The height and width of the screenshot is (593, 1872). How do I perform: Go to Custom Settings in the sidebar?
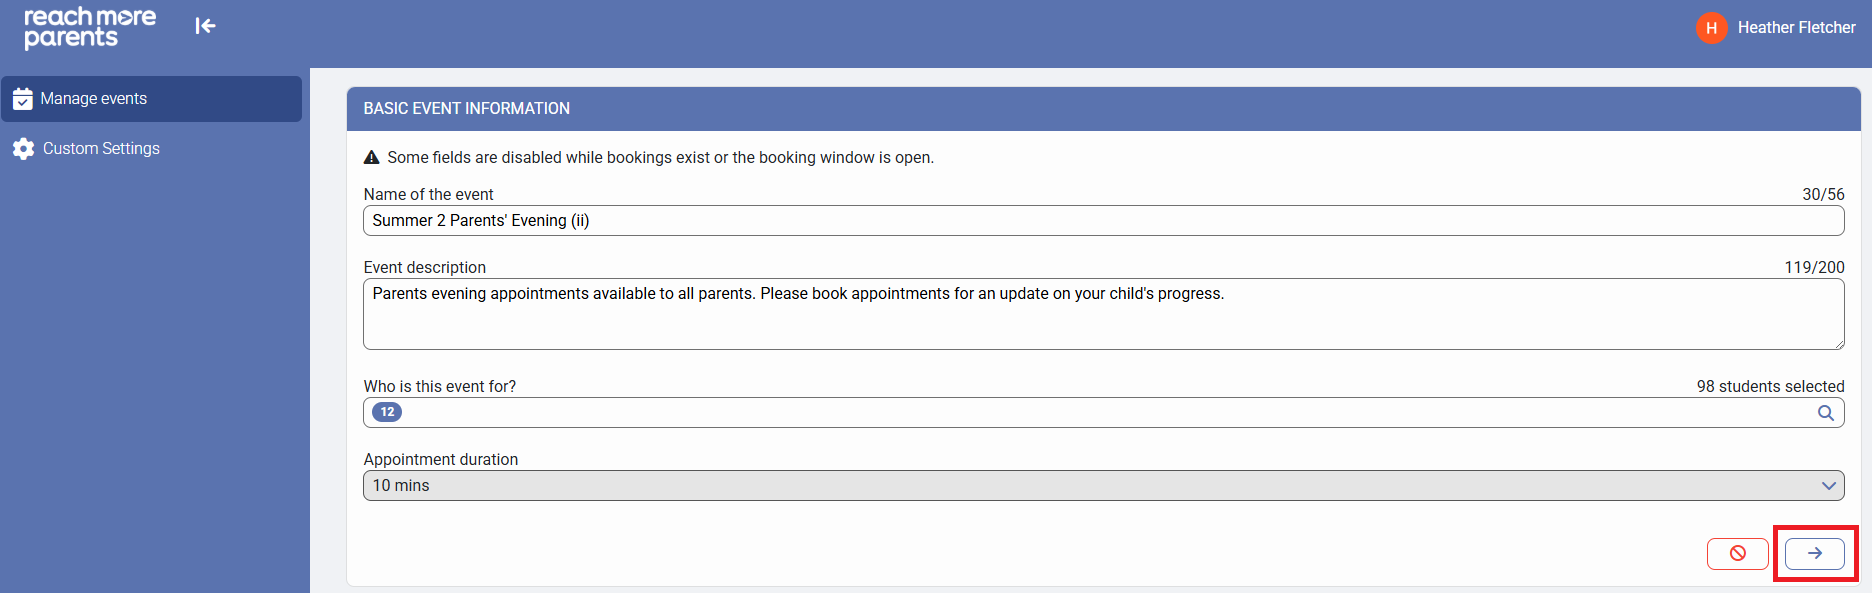[101, 149]
